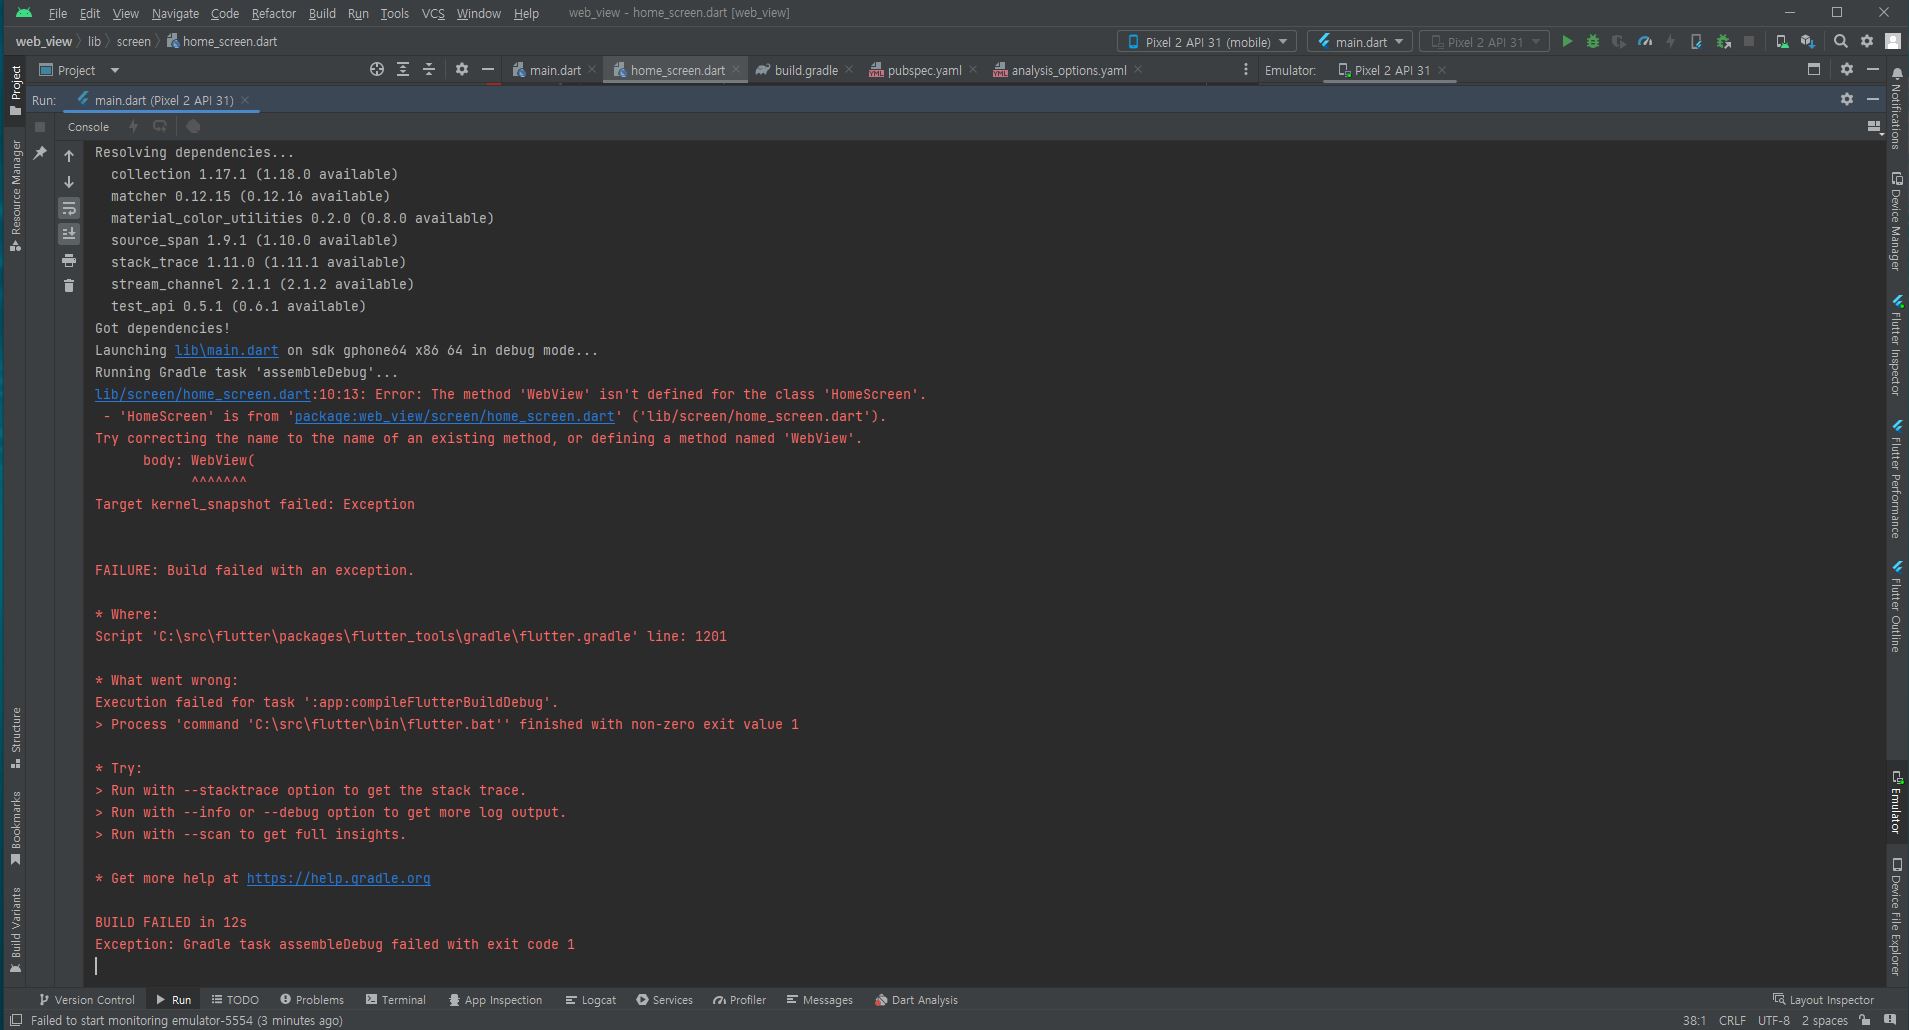Viewport: 1909px width, 1030px height.
Task: Open the Dart Analysis tool window
Action: [x=916, y=1000]
